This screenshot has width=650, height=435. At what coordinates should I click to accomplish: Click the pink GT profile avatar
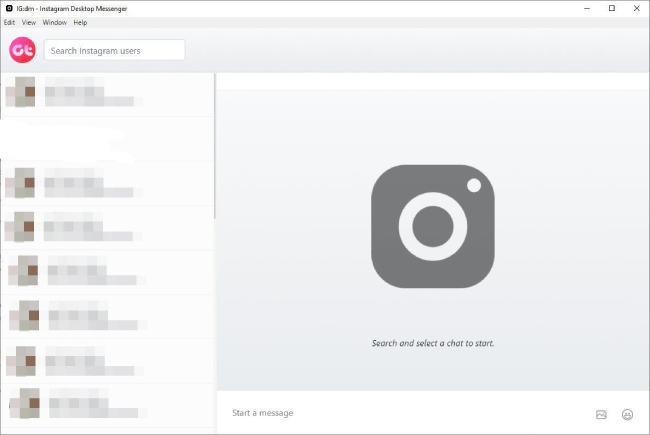click(x=22, y=50)
